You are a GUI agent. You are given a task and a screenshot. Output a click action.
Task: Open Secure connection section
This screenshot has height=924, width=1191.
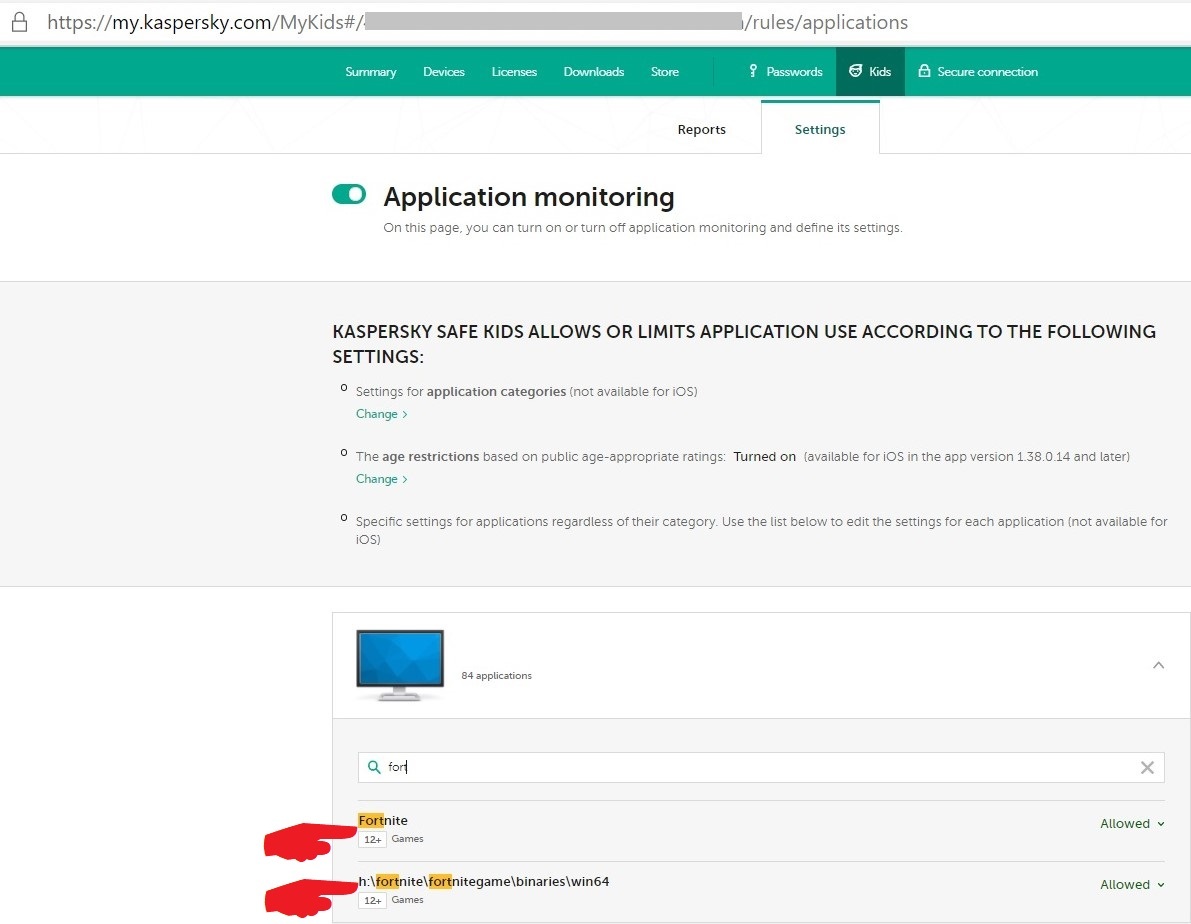987,71
